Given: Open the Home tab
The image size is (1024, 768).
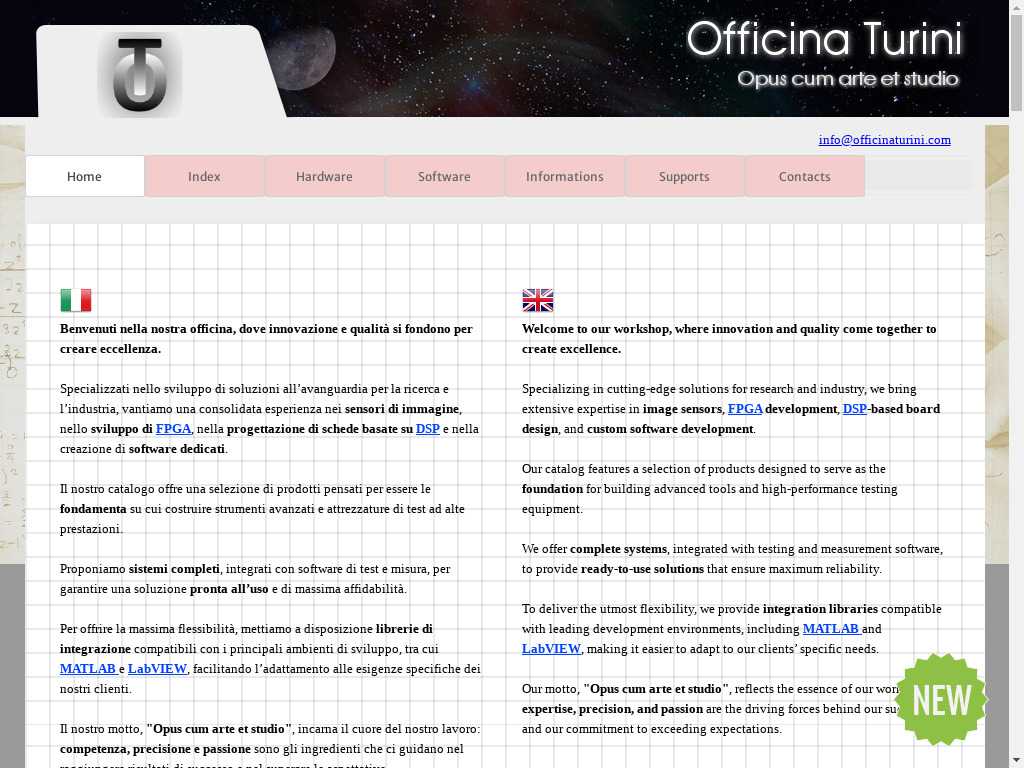Looking at the screenshot, I should [85, 177].
